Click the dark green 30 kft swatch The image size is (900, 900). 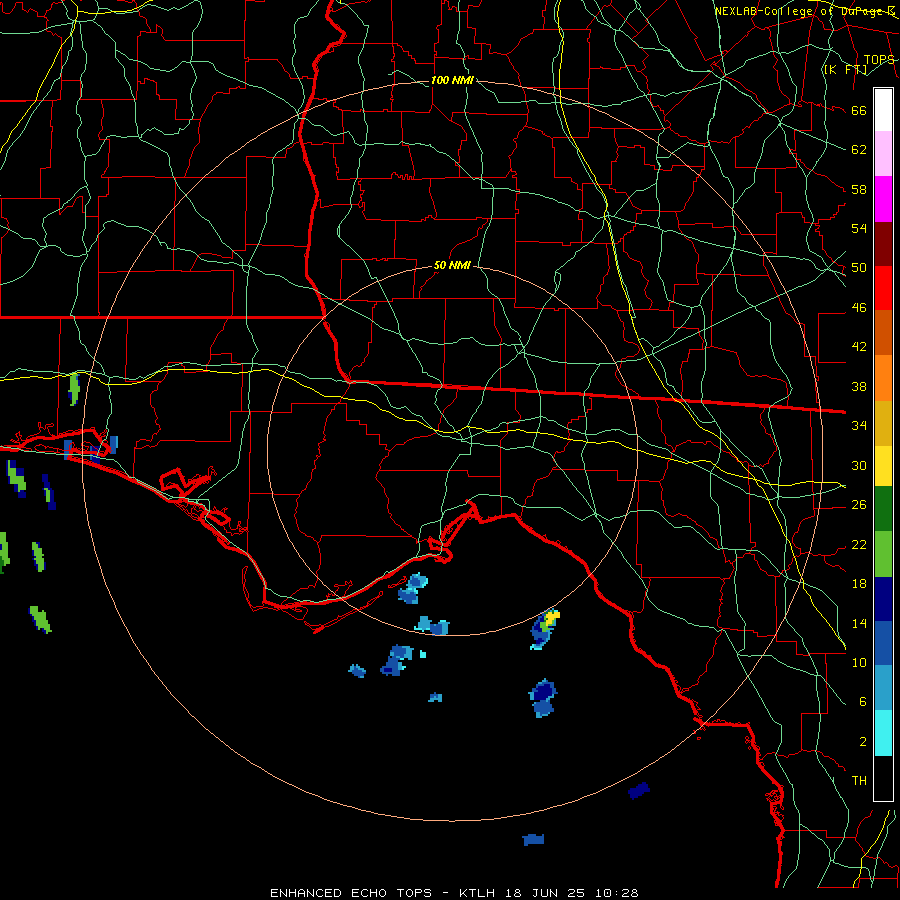coord(883,509)
